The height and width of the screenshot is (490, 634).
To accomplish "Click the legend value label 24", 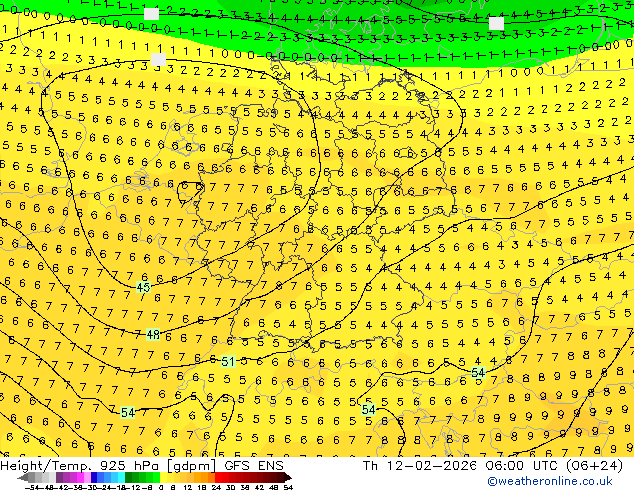I will 216,487.
